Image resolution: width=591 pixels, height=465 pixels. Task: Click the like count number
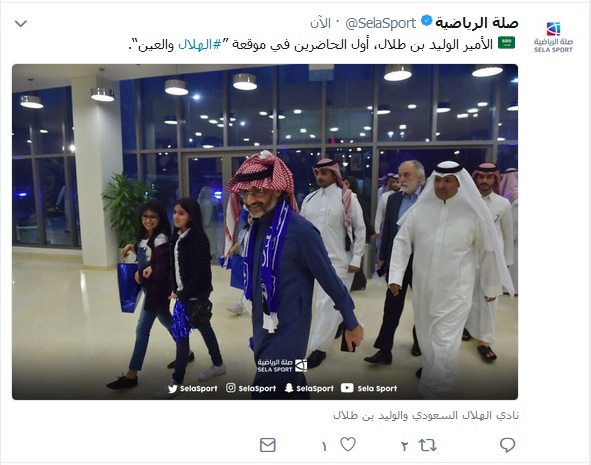pyautogui.click(x=324, y=447)
